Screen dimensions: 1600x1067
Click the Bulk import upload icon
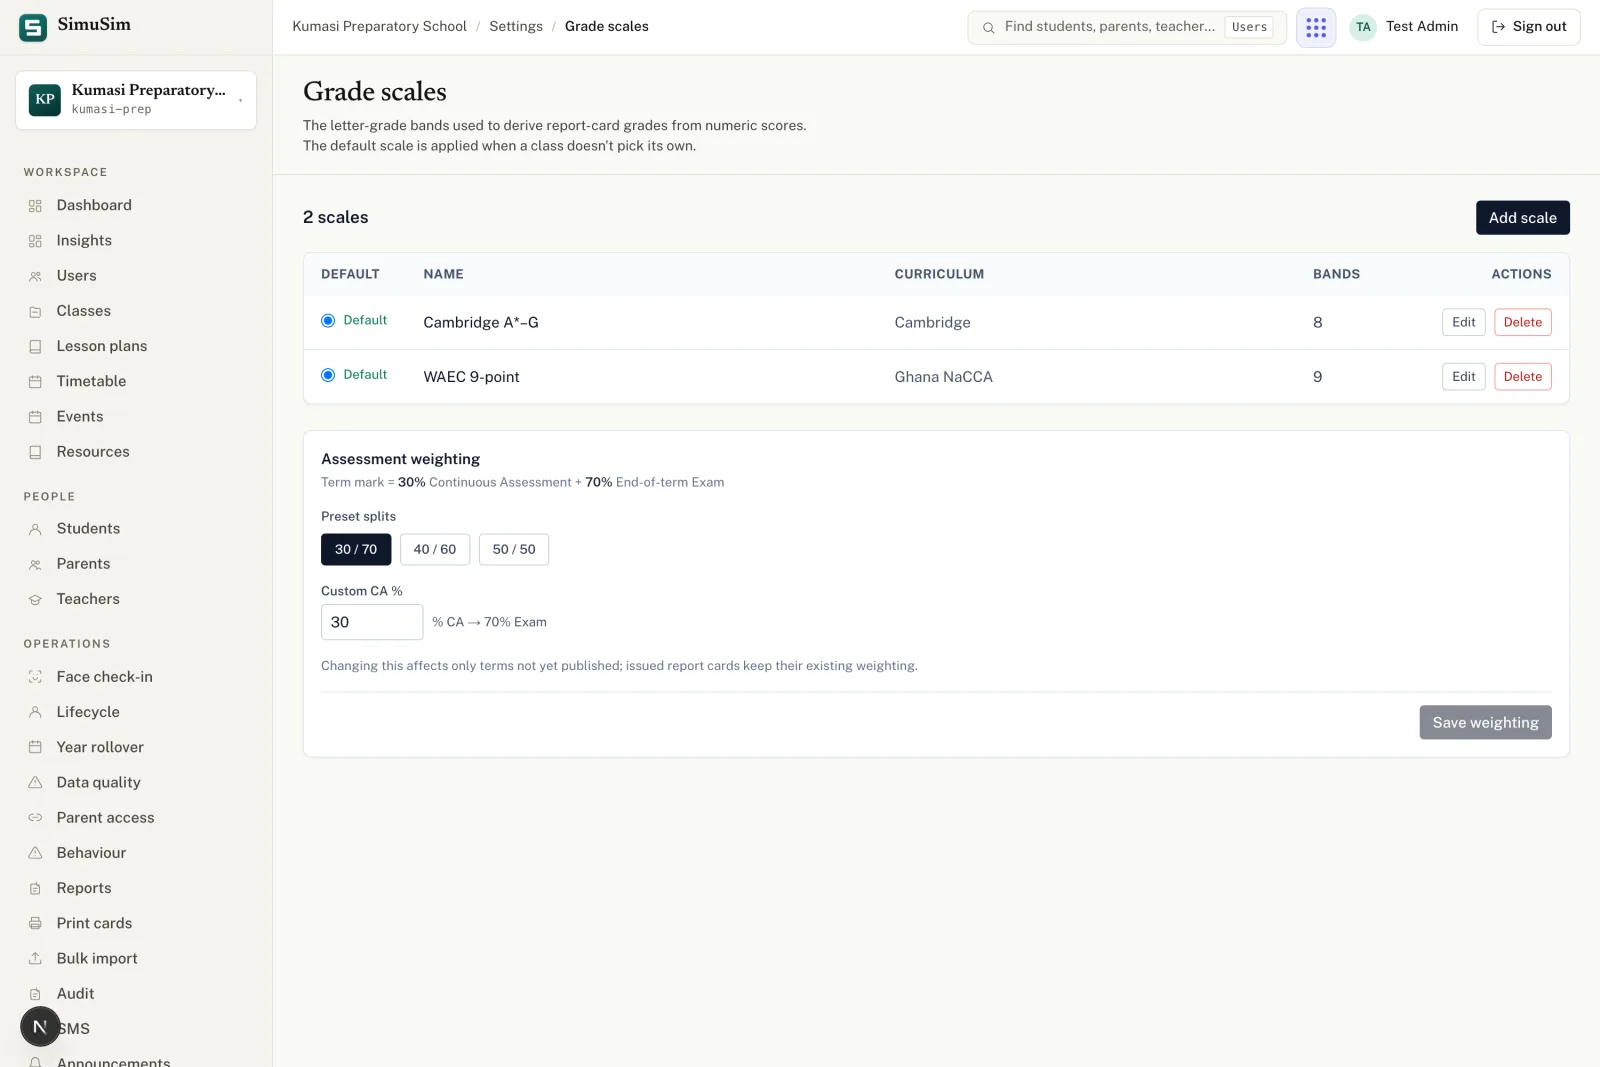[x=35, y=958]
